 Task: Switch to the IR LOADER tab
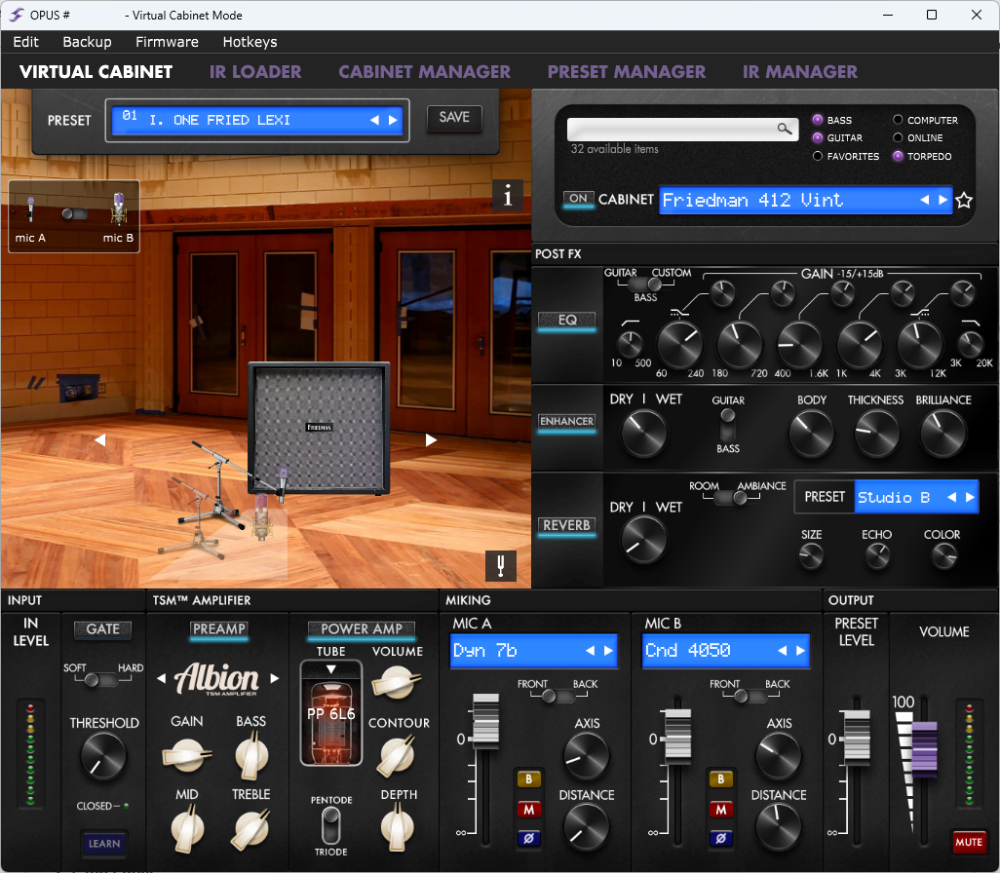(255, 72)
